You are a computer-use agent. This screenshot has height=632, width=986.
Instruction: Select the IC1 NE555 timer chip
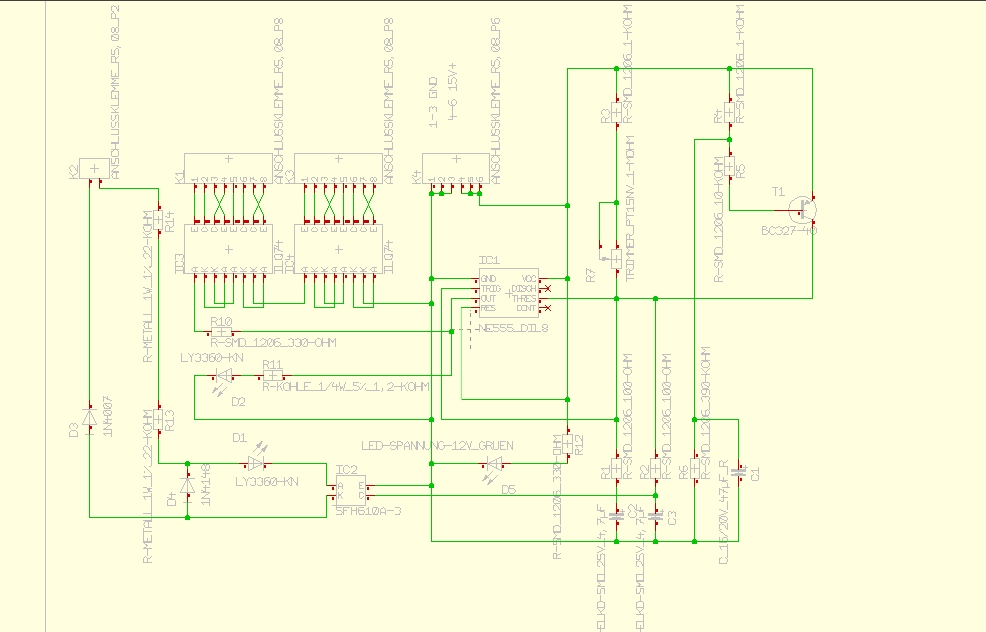pos(509,293)
